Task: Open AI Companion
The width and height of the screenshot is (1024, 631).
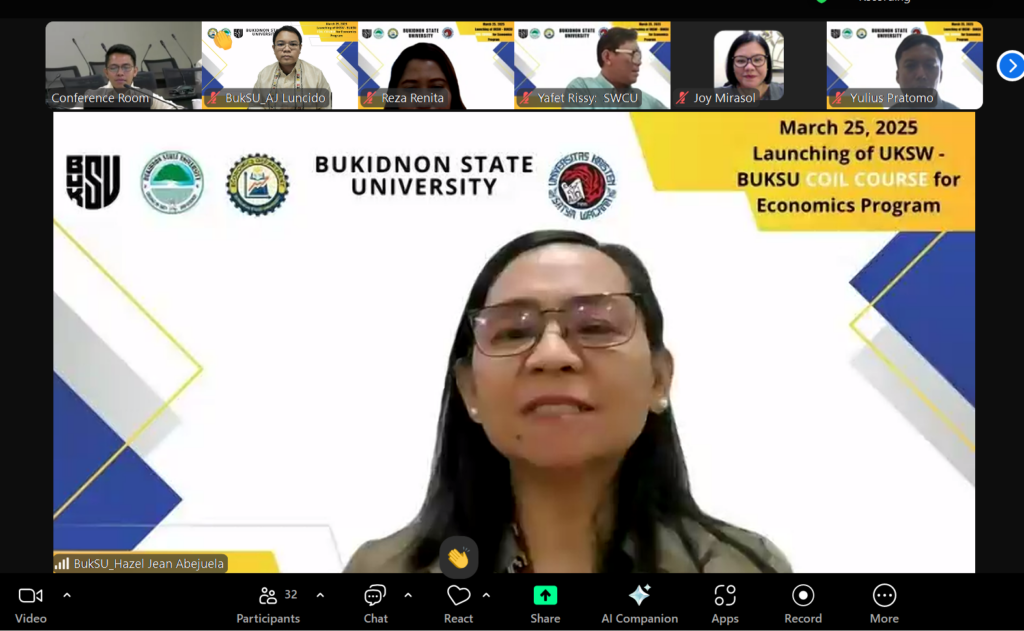Action: 639,604
